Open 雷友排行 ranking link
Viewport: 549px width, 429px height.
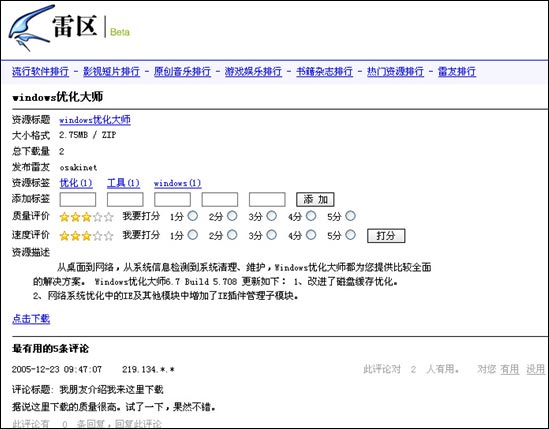coord(457,72)
